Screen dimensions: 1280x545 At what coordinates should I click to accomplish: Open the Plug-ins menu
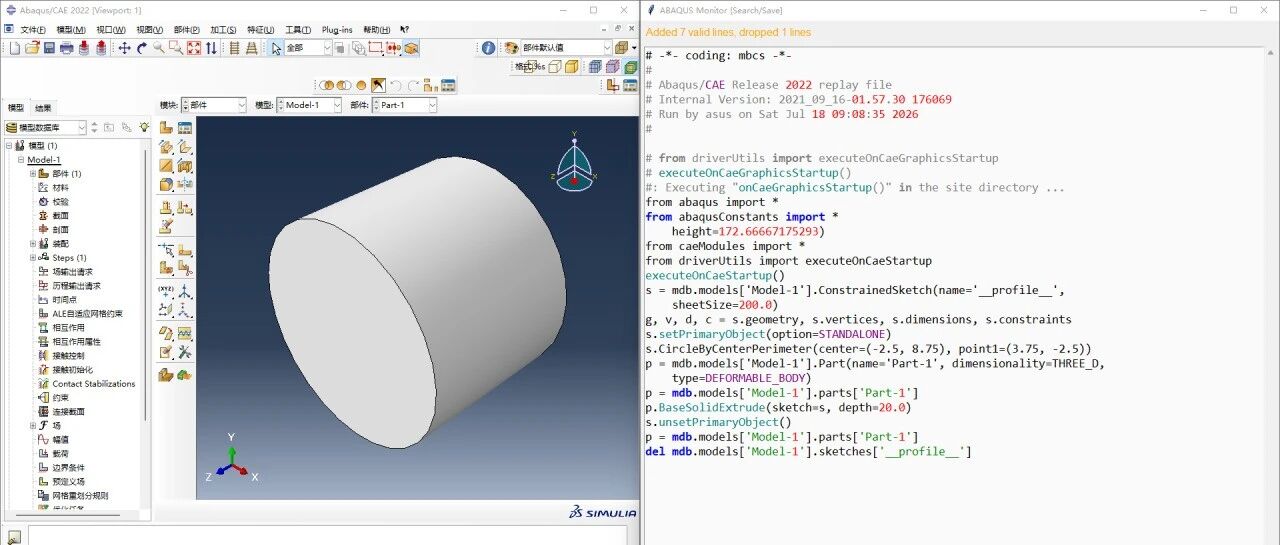pos(337,30)
